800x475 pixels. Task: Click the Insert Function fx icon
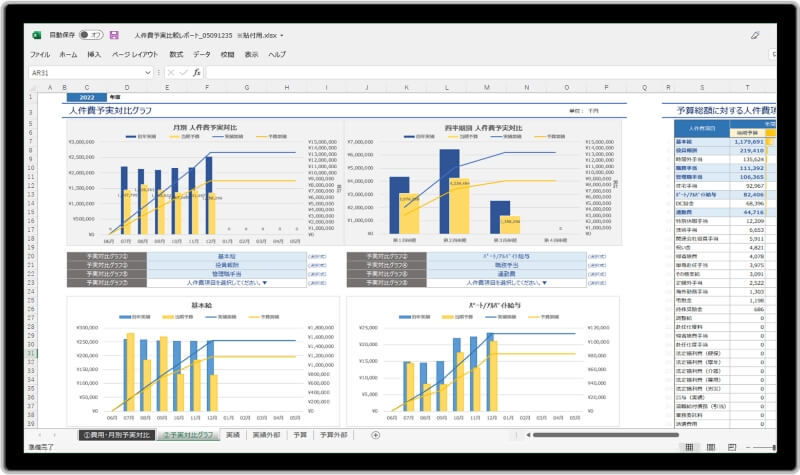197,72
